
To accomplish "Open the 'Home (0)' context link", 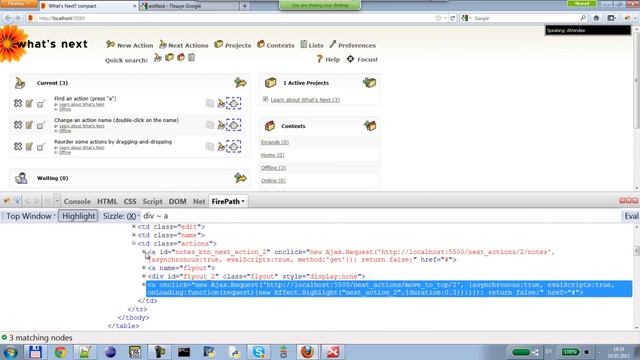I will point(272,155).
